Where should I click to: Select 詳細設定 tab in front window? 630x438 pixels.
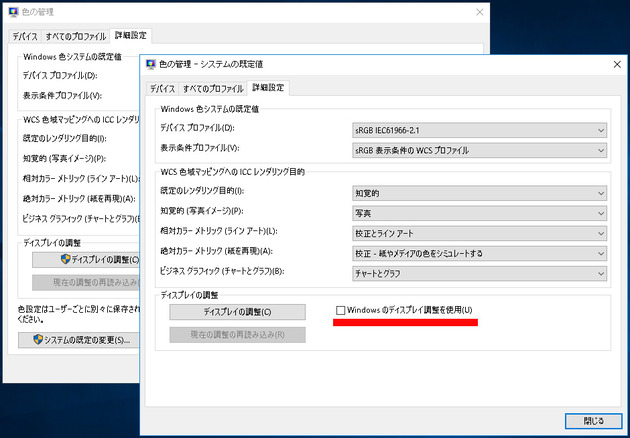268,88
